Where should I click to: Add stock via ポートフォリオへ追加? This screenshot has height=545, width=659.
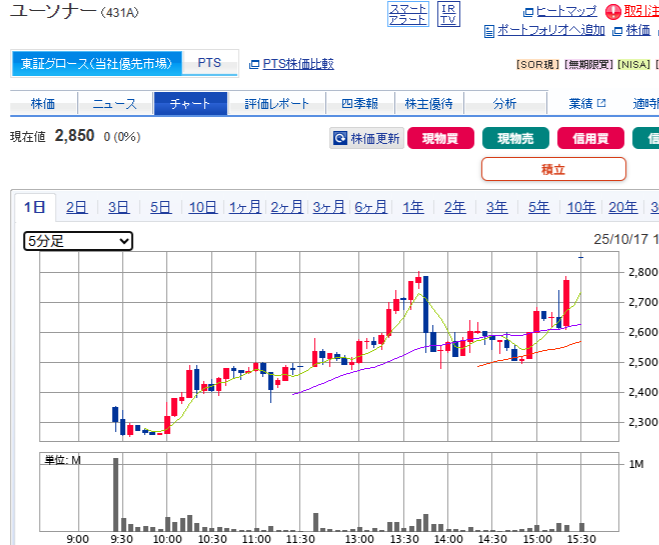tap(544, 30)
